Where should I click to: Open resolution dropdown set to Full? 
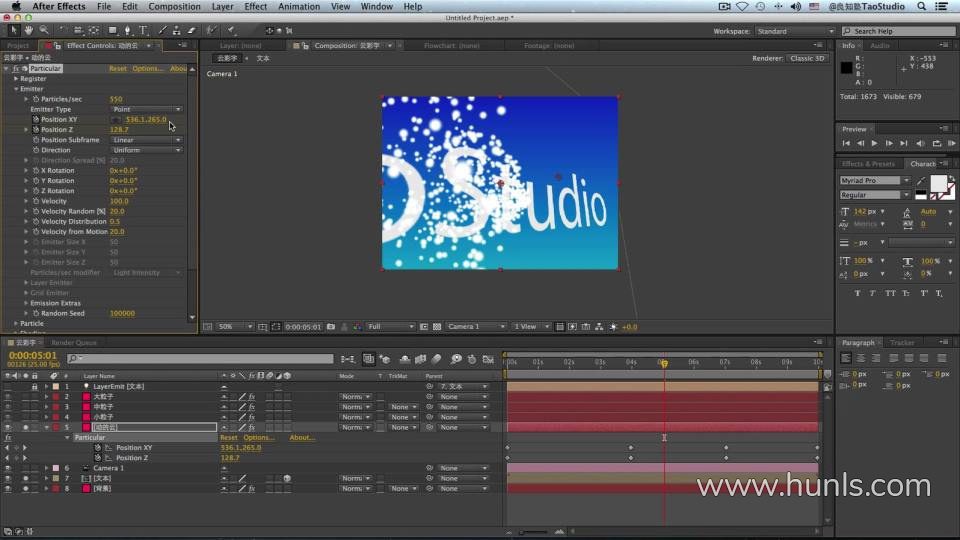pyautogui.click(x=391, y=327)
